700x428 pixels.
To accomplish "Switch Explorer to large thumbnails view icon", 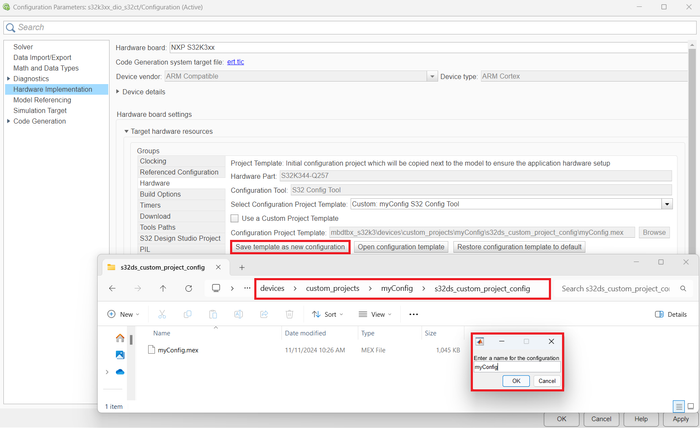I will click(x=691, y=406).
